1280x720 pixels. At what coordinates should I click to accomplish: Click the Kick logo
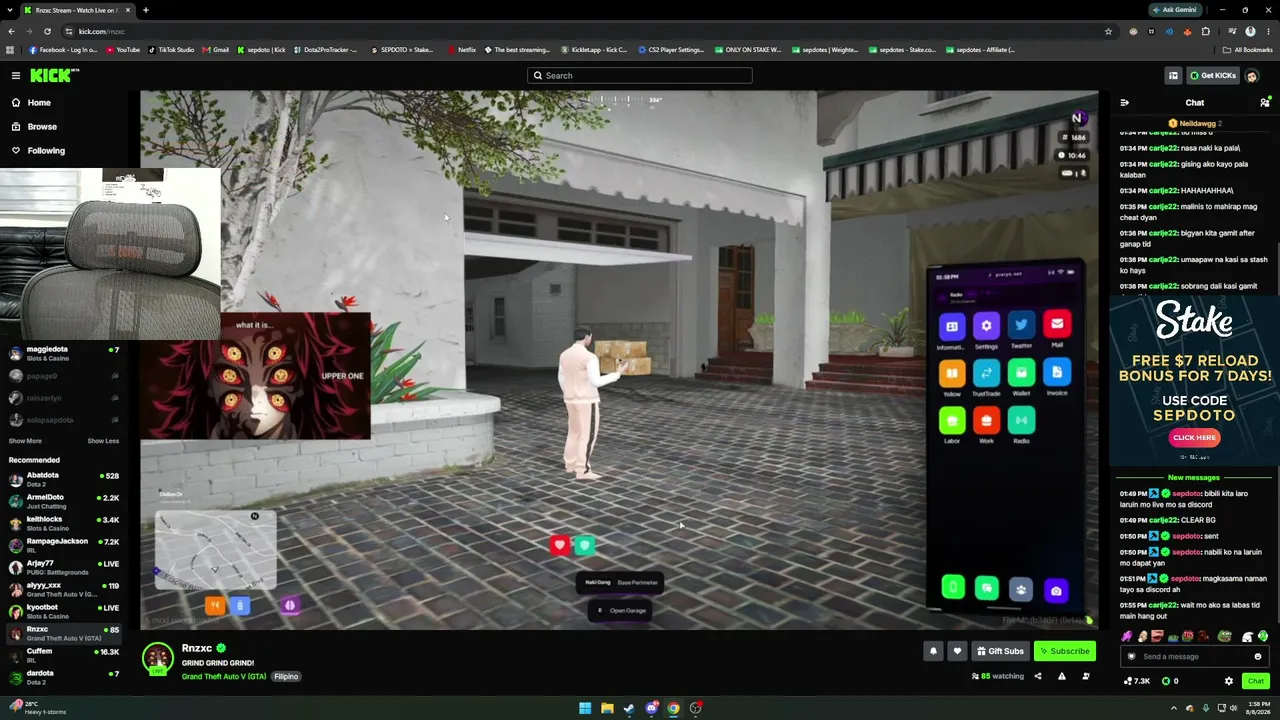click(54, 75)
